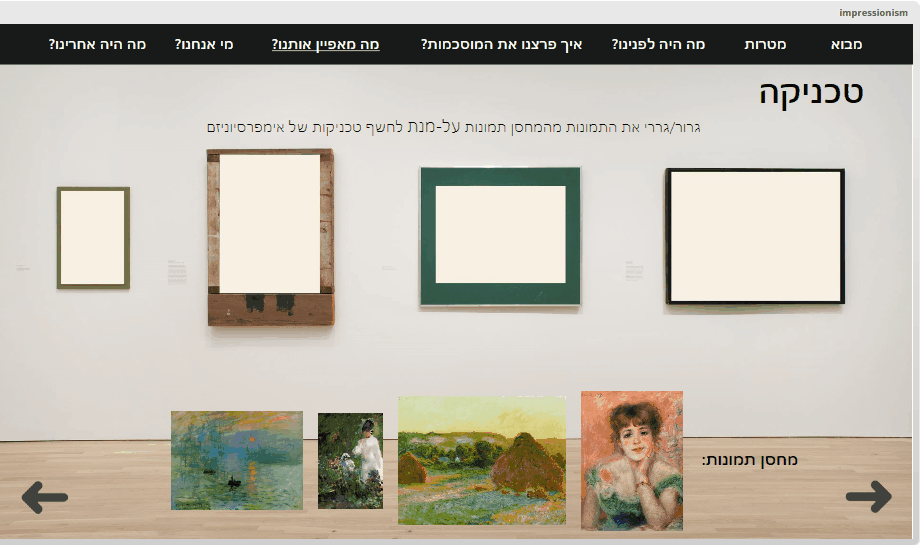Click the left arrow navigation icon
The image size is (921, 545).
(x=45, y=497)
